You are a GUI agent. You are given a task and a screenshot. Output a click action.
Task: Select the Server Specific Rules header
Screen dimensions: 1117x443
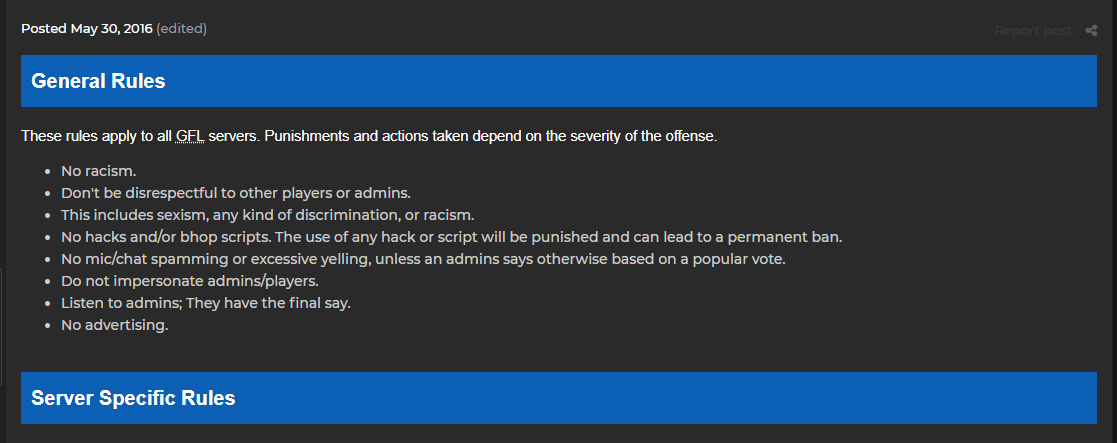tap(558, 398)
